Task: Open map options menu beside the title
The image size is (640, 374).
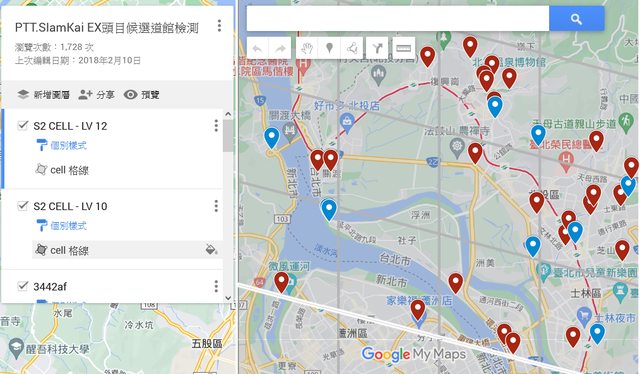Action: [219, 26]
